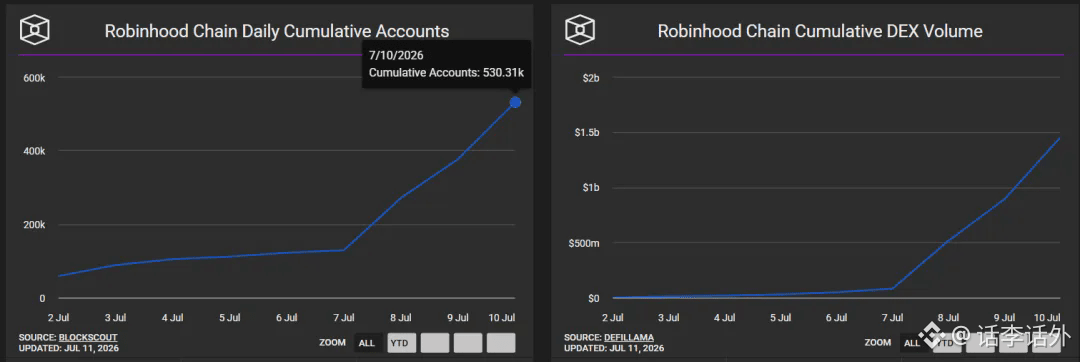
Task: Click the '600k' y-axis label
Action: (x=34, y=78)
